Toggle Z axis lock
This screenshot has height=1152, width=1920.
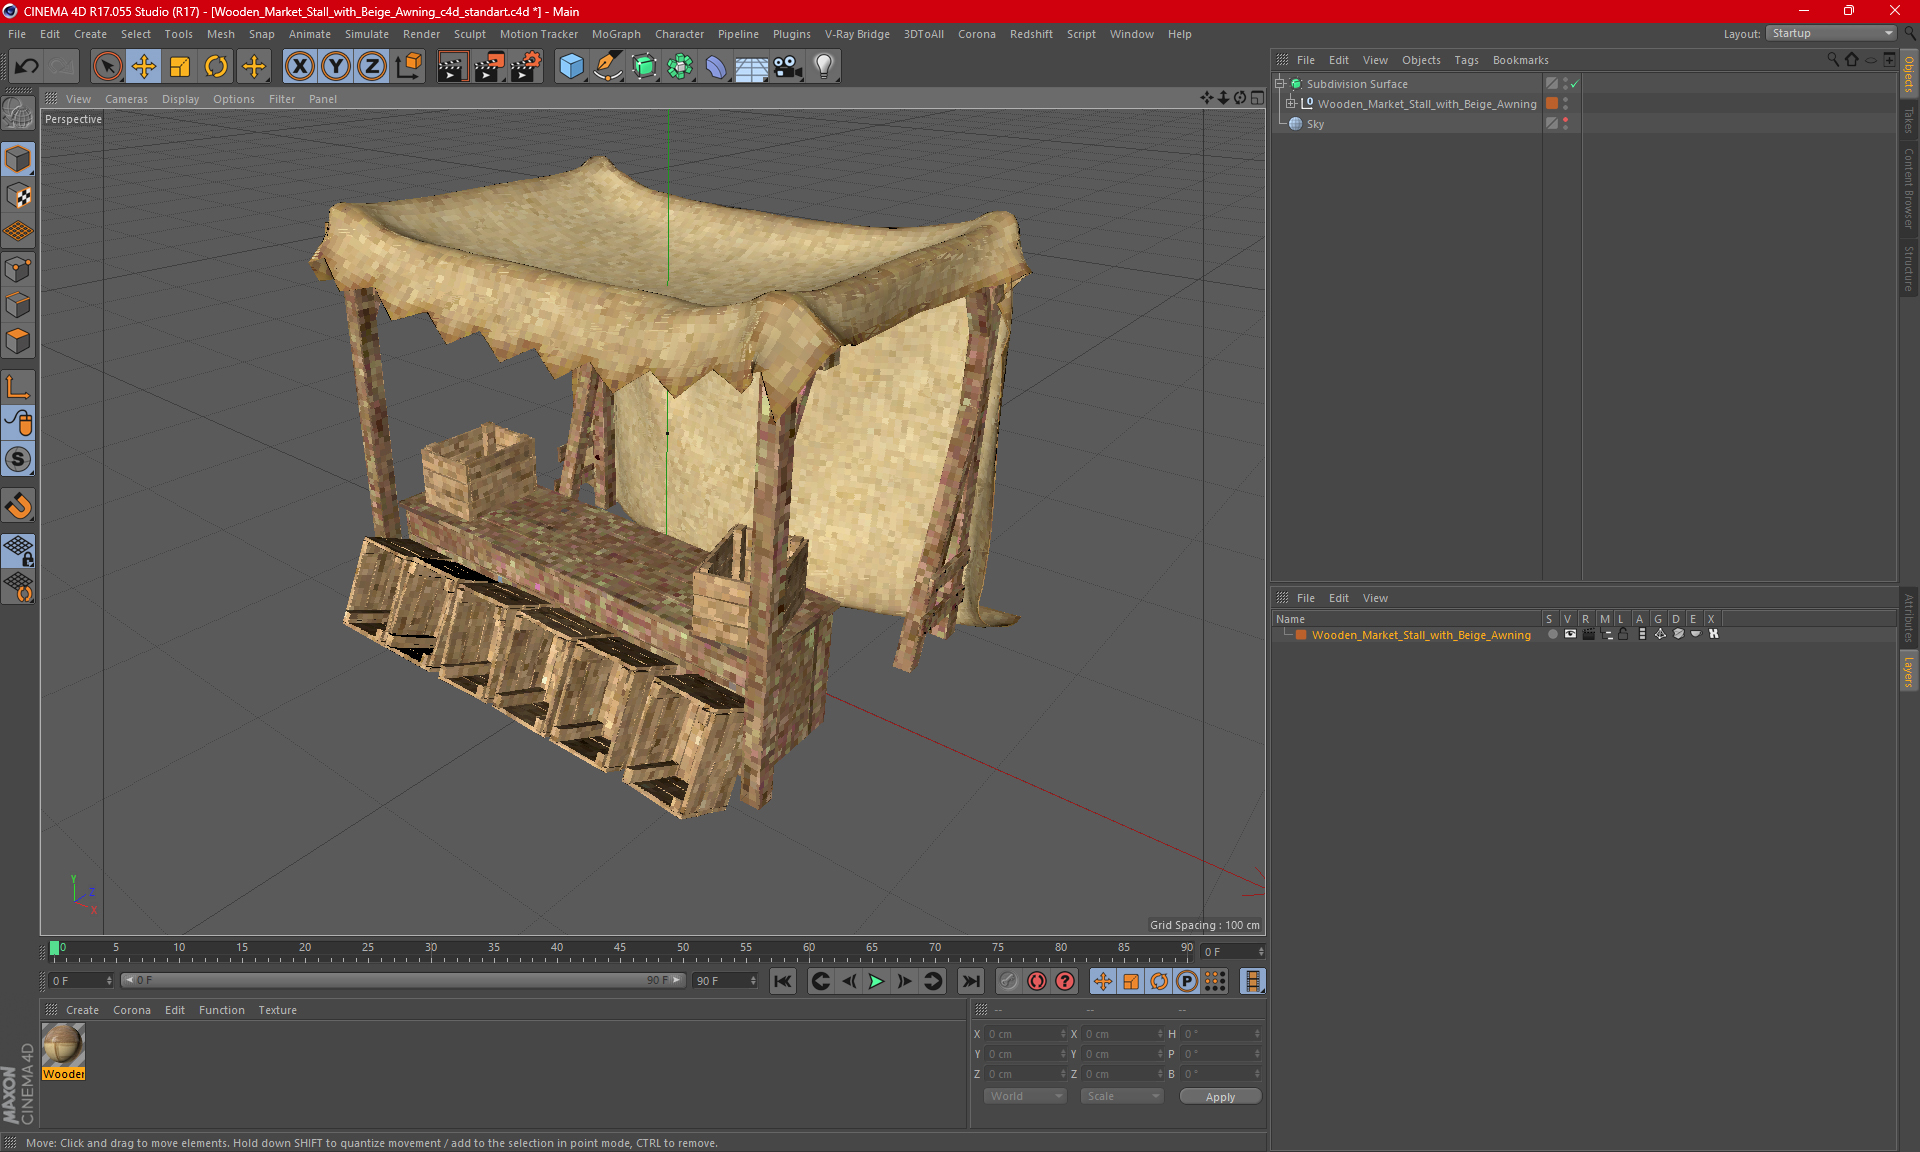click(x=372, y=67)
